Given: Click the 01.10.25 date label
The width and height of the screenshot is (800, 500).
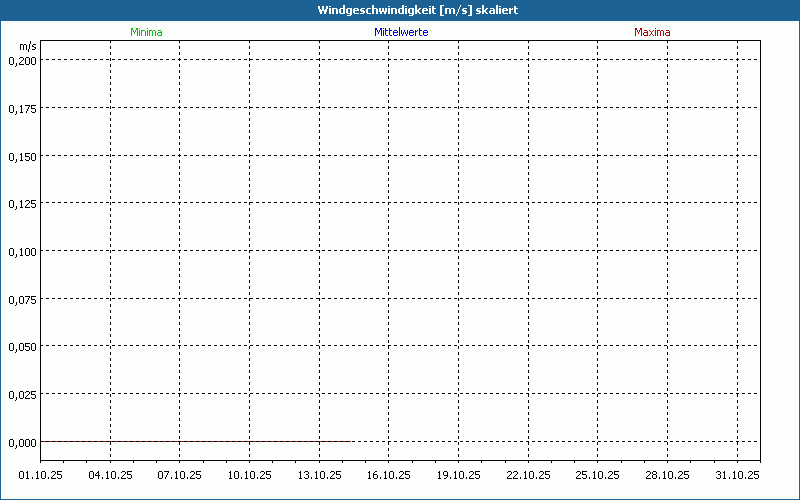Looking at the screenshot, I should click(x=41, y=475).
